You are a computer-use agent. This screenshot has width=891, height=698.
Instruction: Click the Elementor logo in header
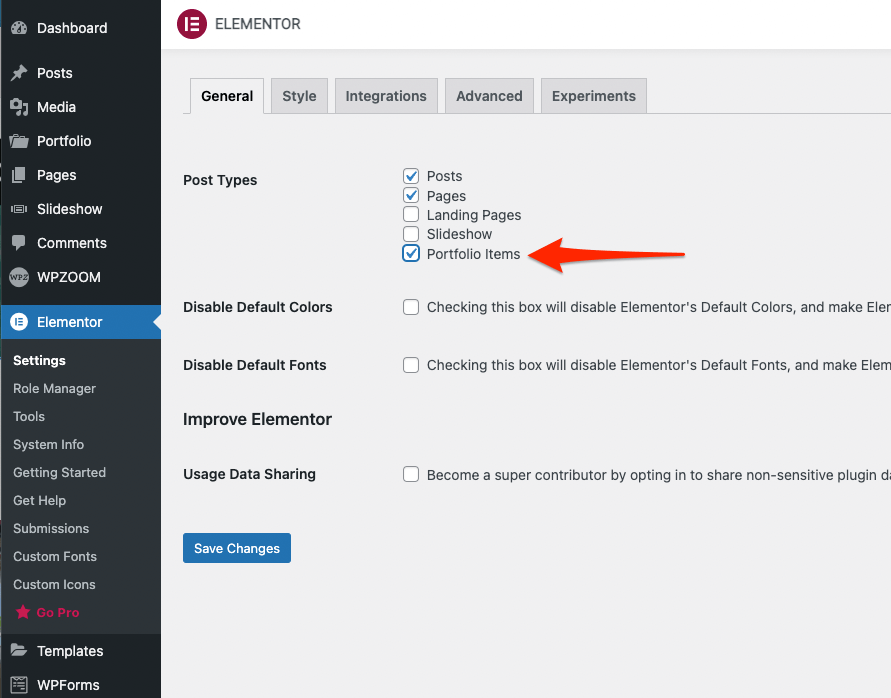191,24
